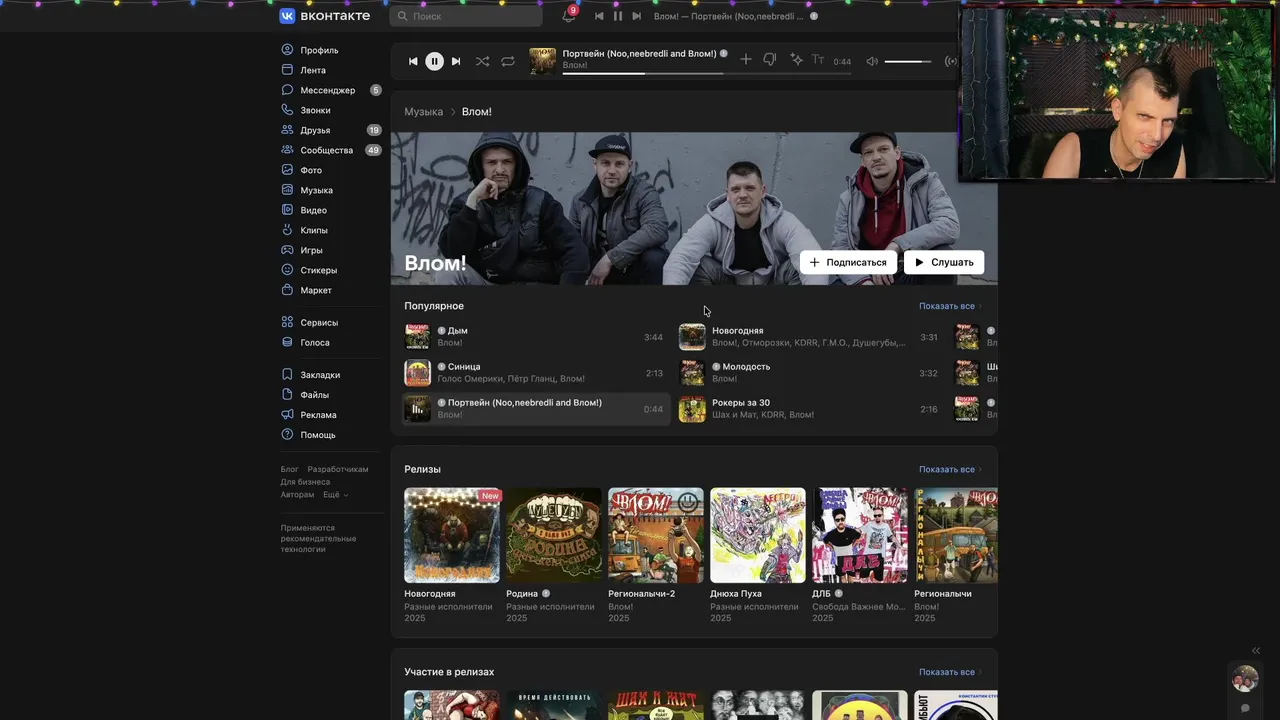Screen dimensions: 1280x720
Task: Click the Закладки sidebar icon
Action: pyautogui.click(x=288, y=375)
